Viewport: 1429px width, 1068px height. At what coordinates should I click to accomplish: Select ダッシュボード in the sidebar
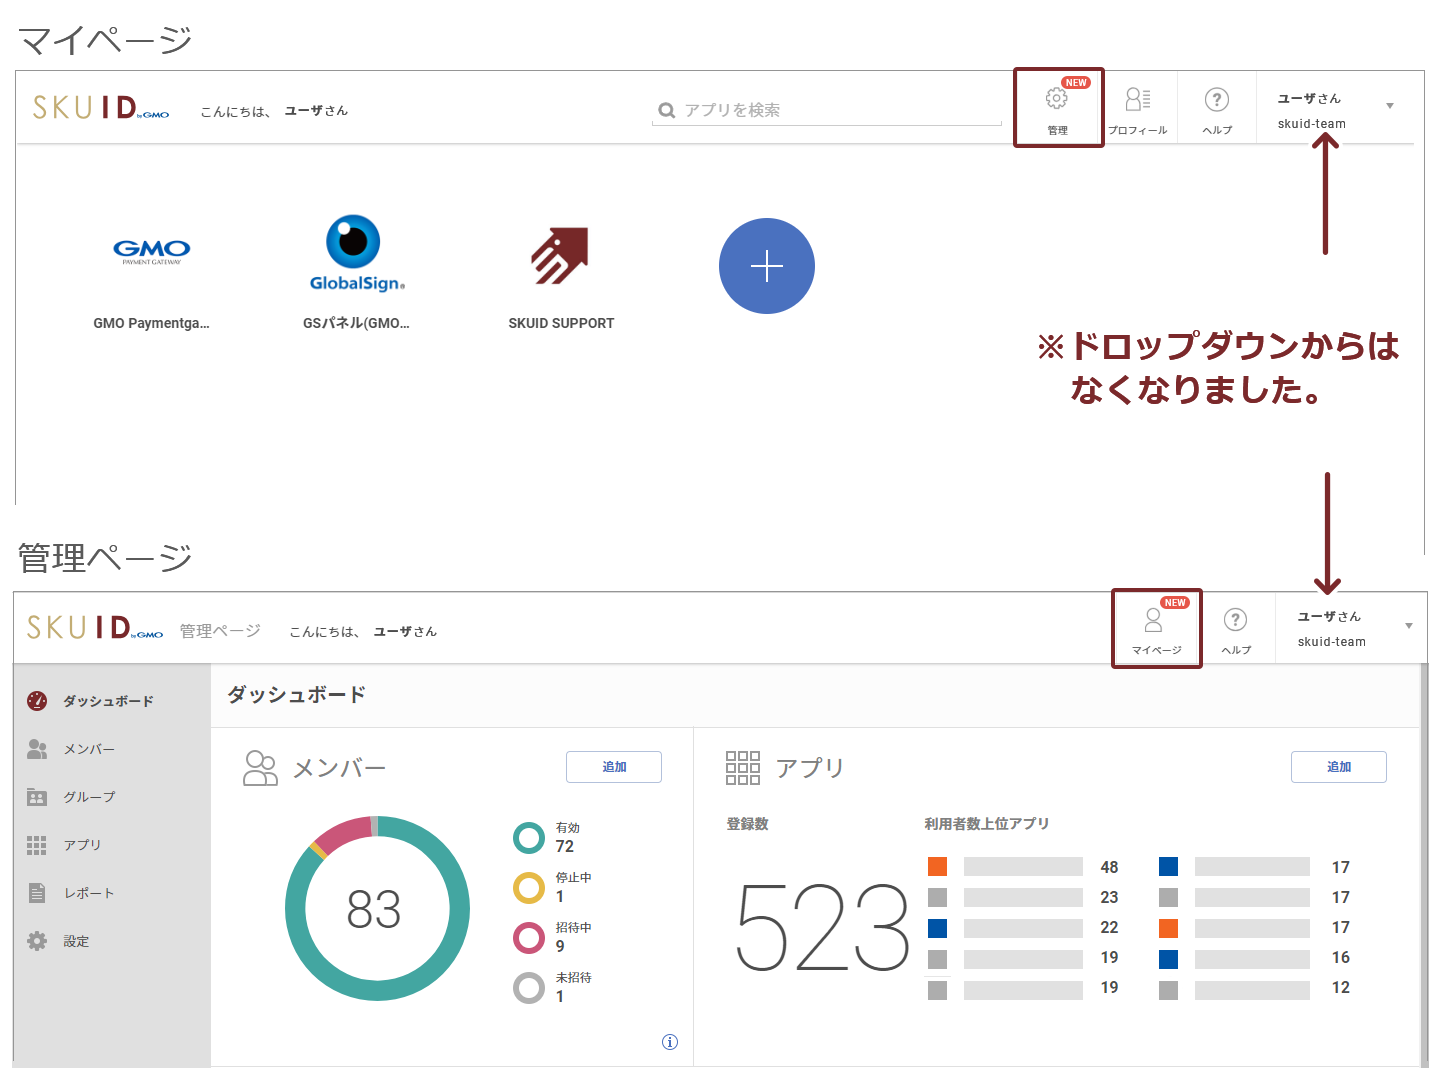click(108, 701)
